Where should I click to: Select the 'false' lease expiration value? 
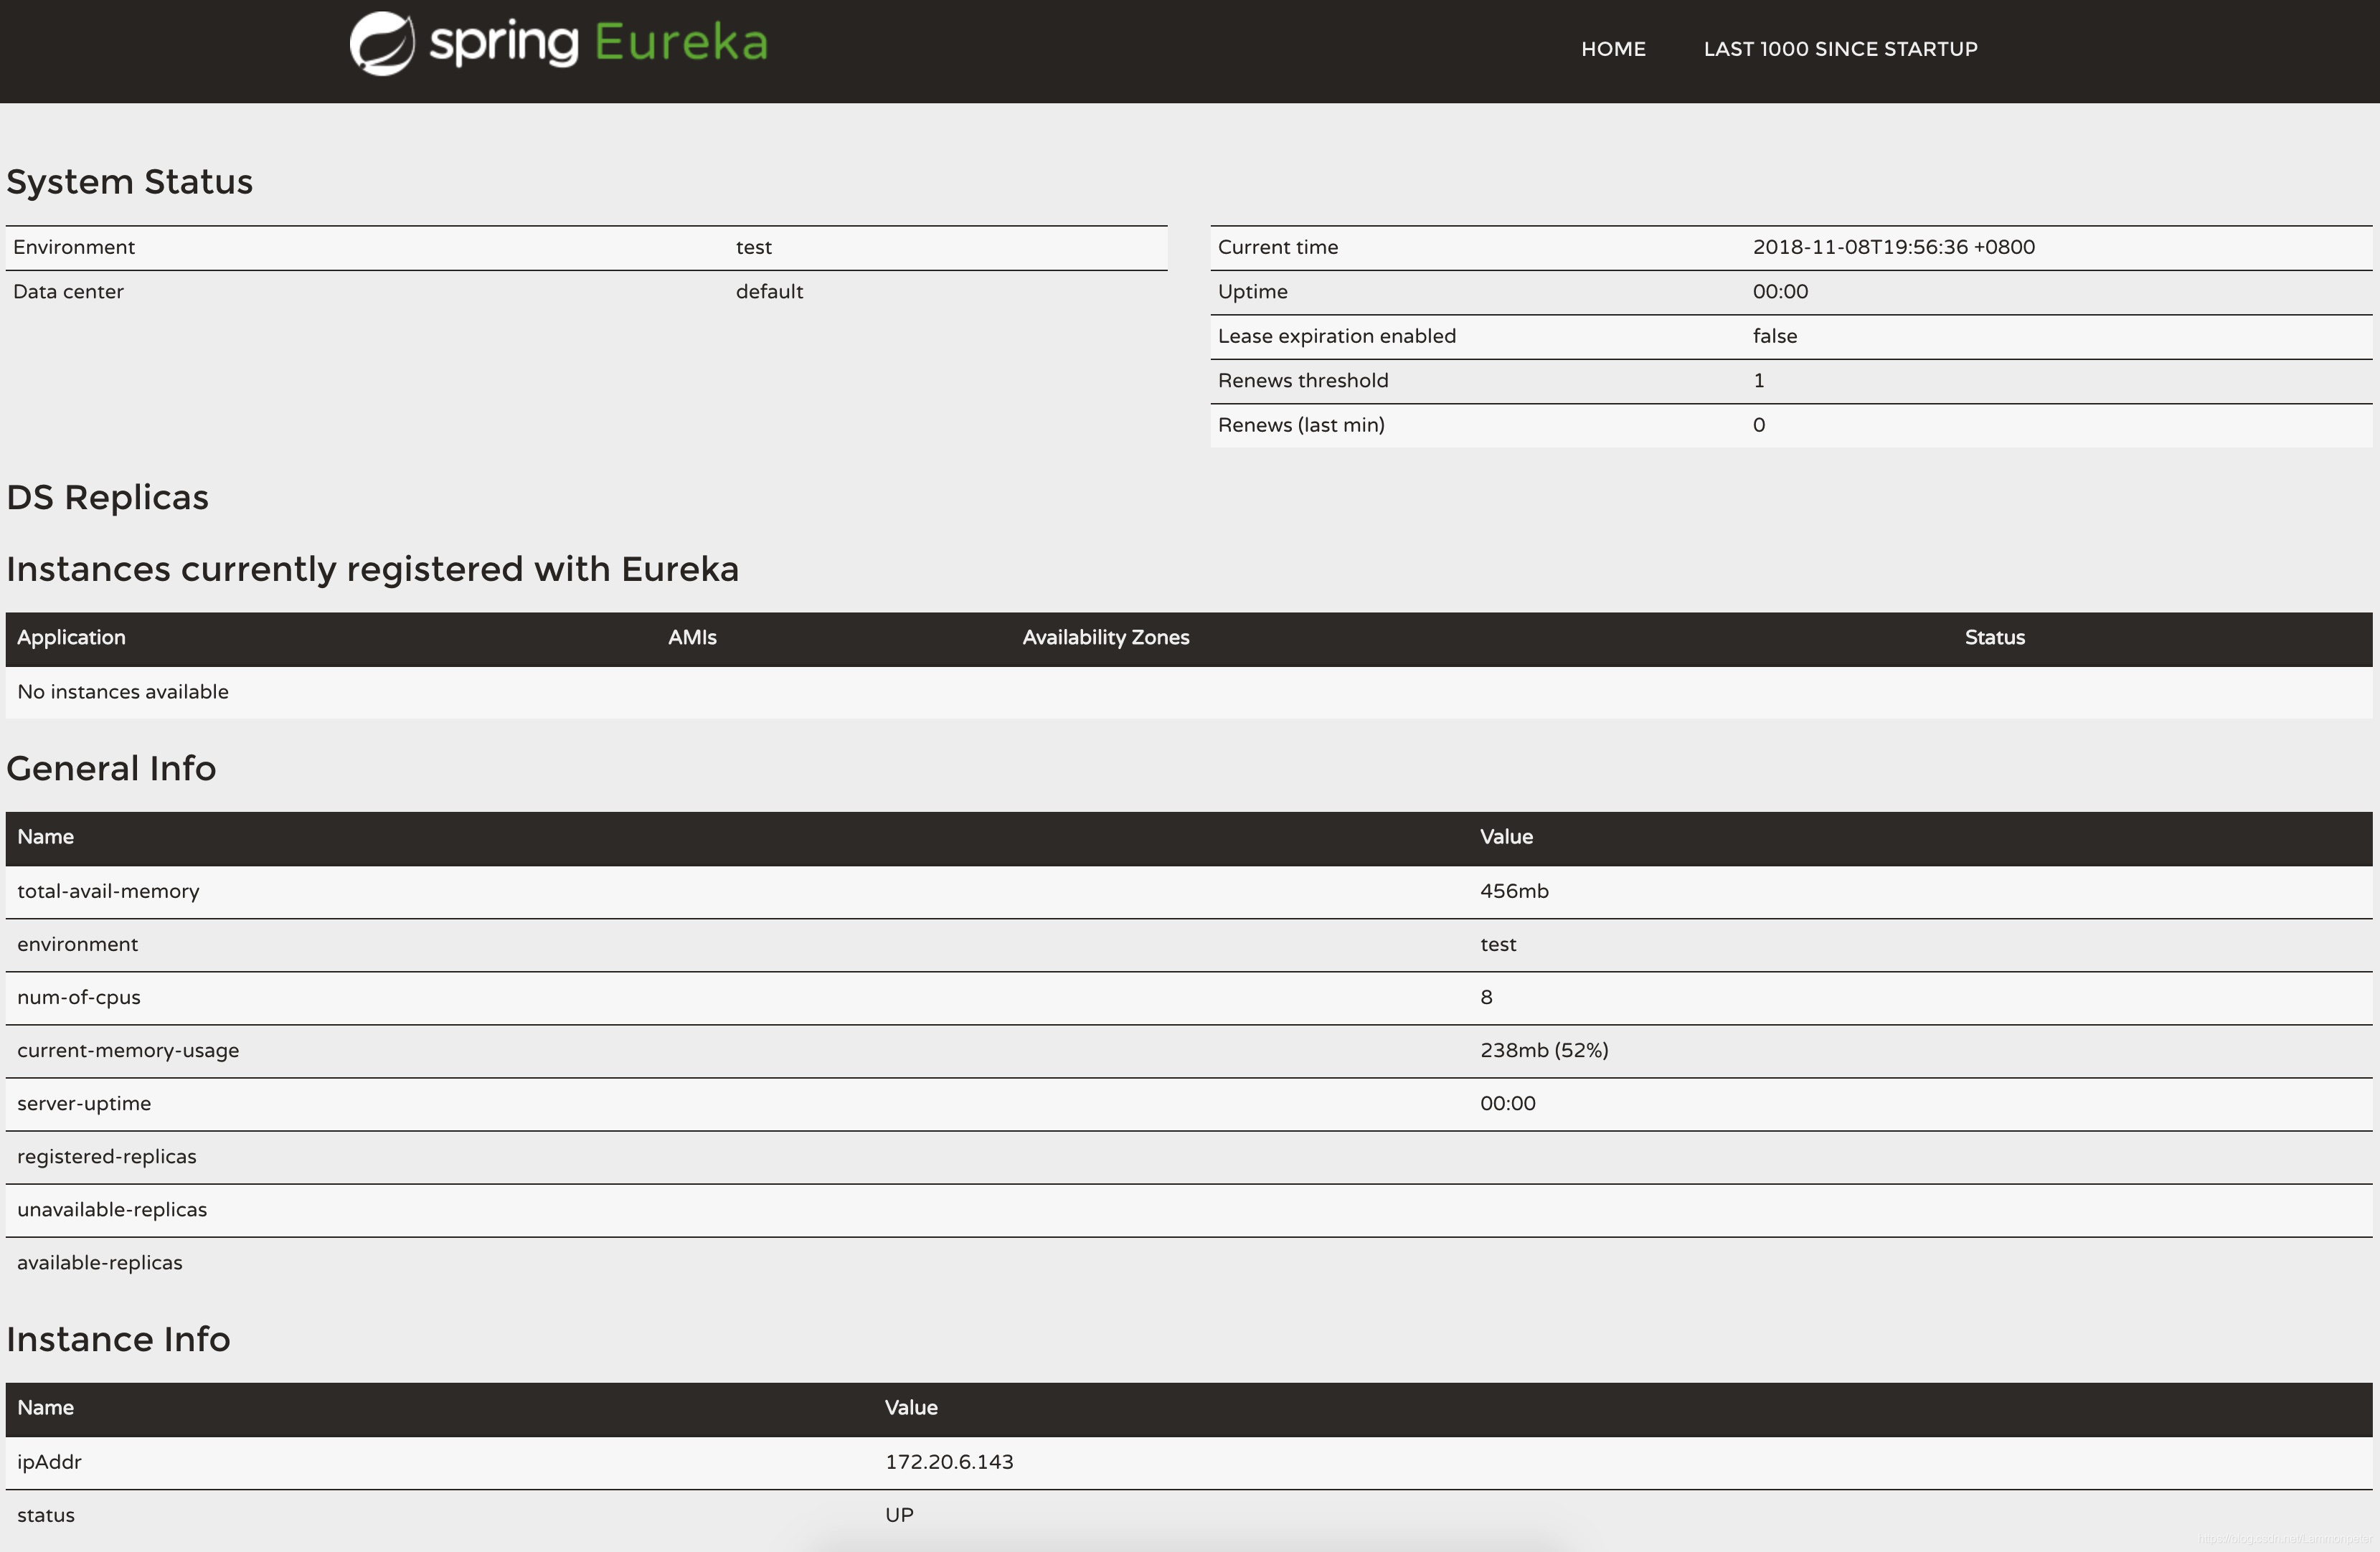1774,336
